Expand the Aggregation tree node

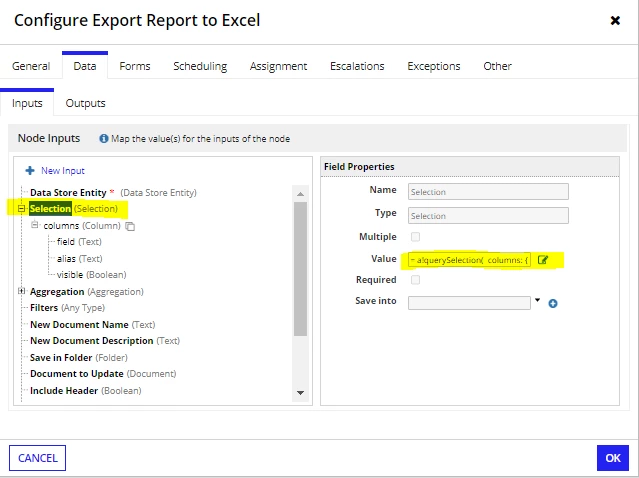click(x=21, y=291)
